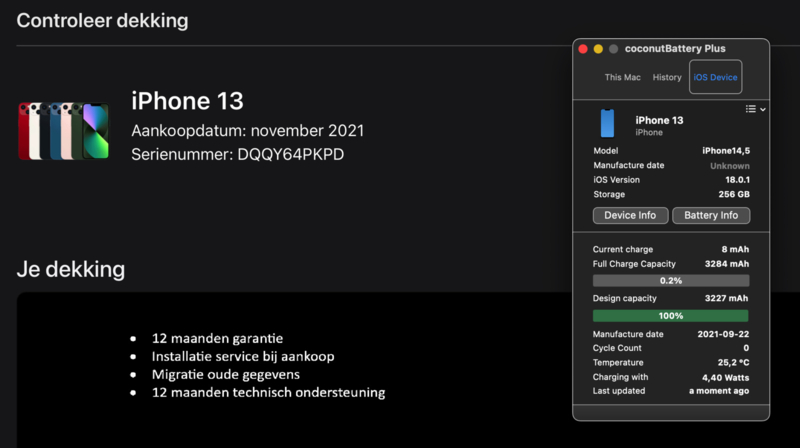Click Migratie oude gegevens bullet
Screen dimensions: 800x448
pyautogui.click(x=226, y=375)
